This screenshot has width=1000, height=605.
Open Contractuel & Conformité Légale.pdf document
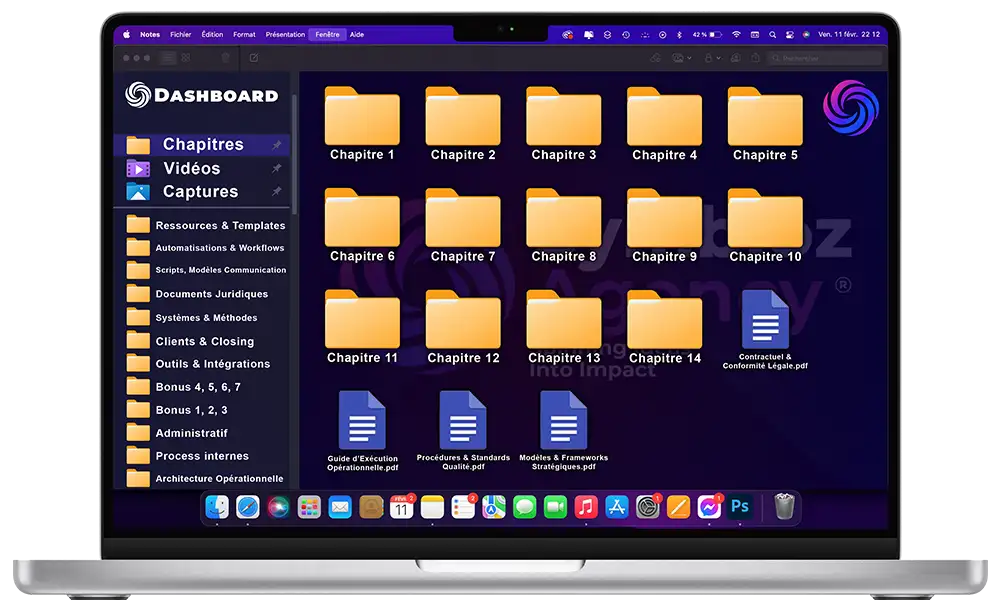click(x=765, y=320)
